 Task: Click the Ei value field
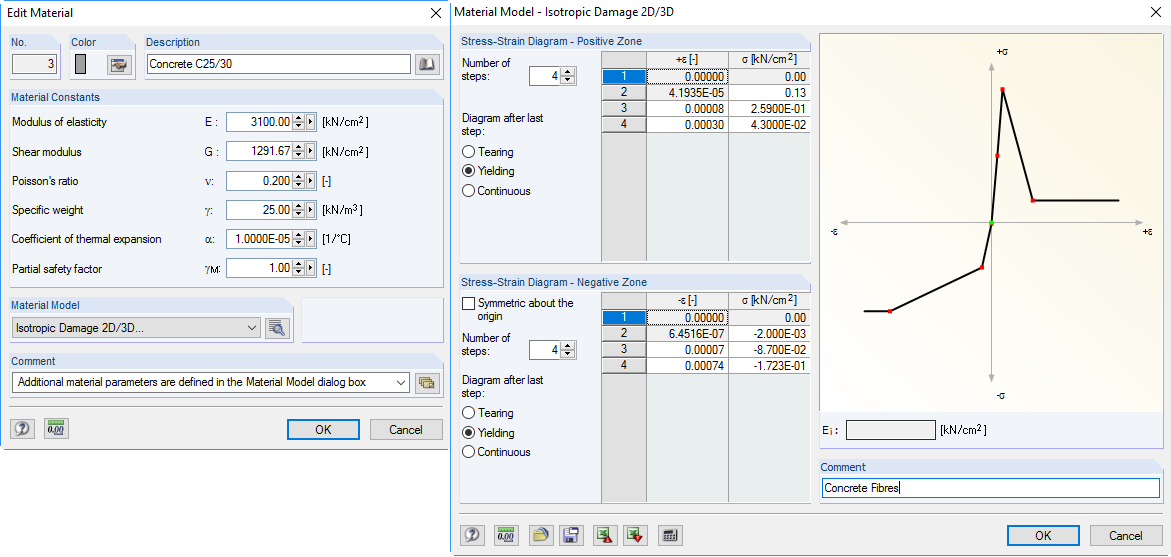click(x=890, y=429)
